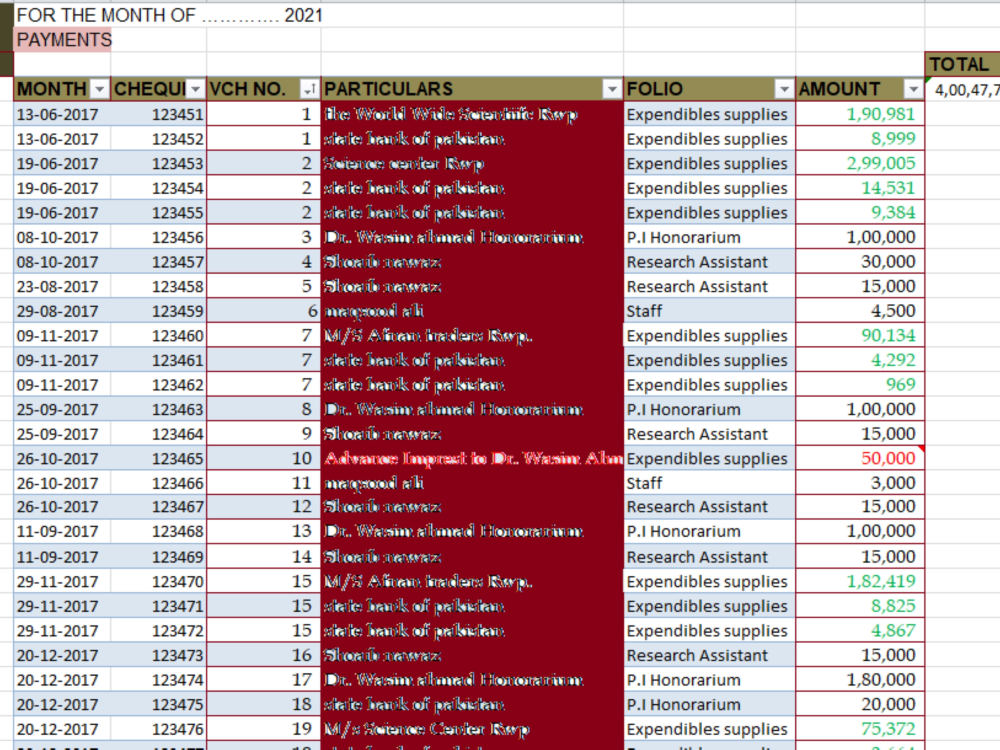Click date 23-08-2017
Image resolution: width=1000 pixels, height=750 pixels.
pyautogui.click(x=57, y=287)
